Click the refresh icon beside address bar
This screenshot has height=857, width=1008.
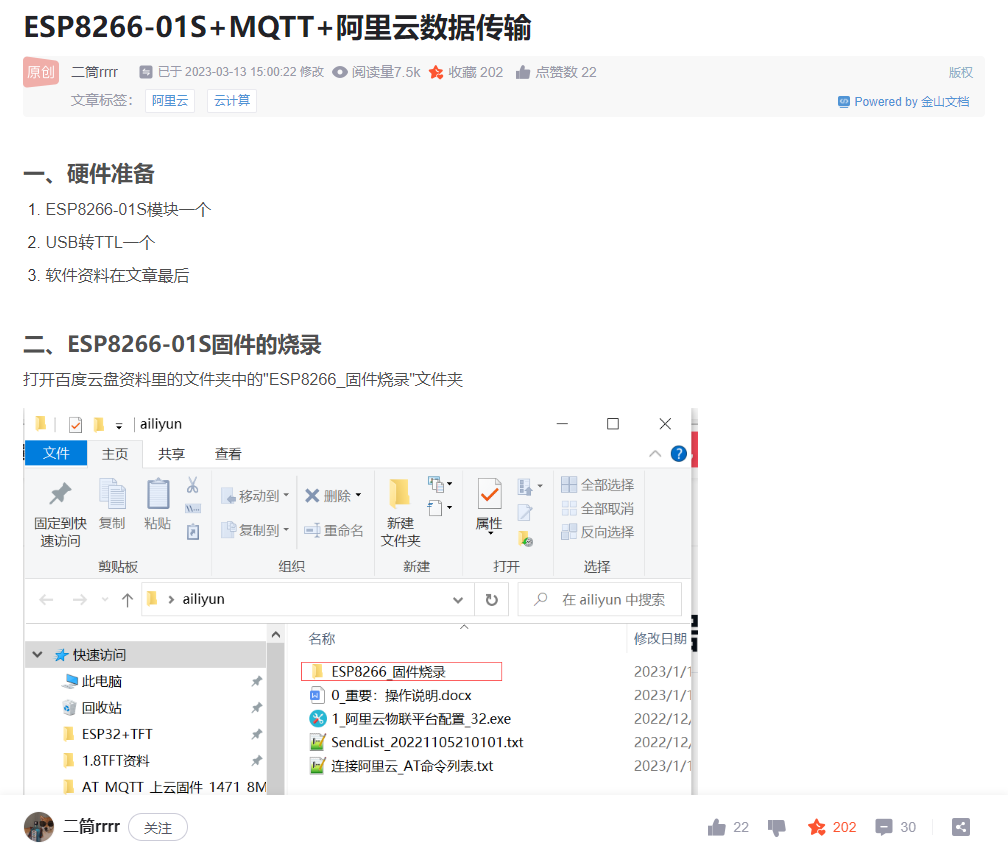(492, 600)
